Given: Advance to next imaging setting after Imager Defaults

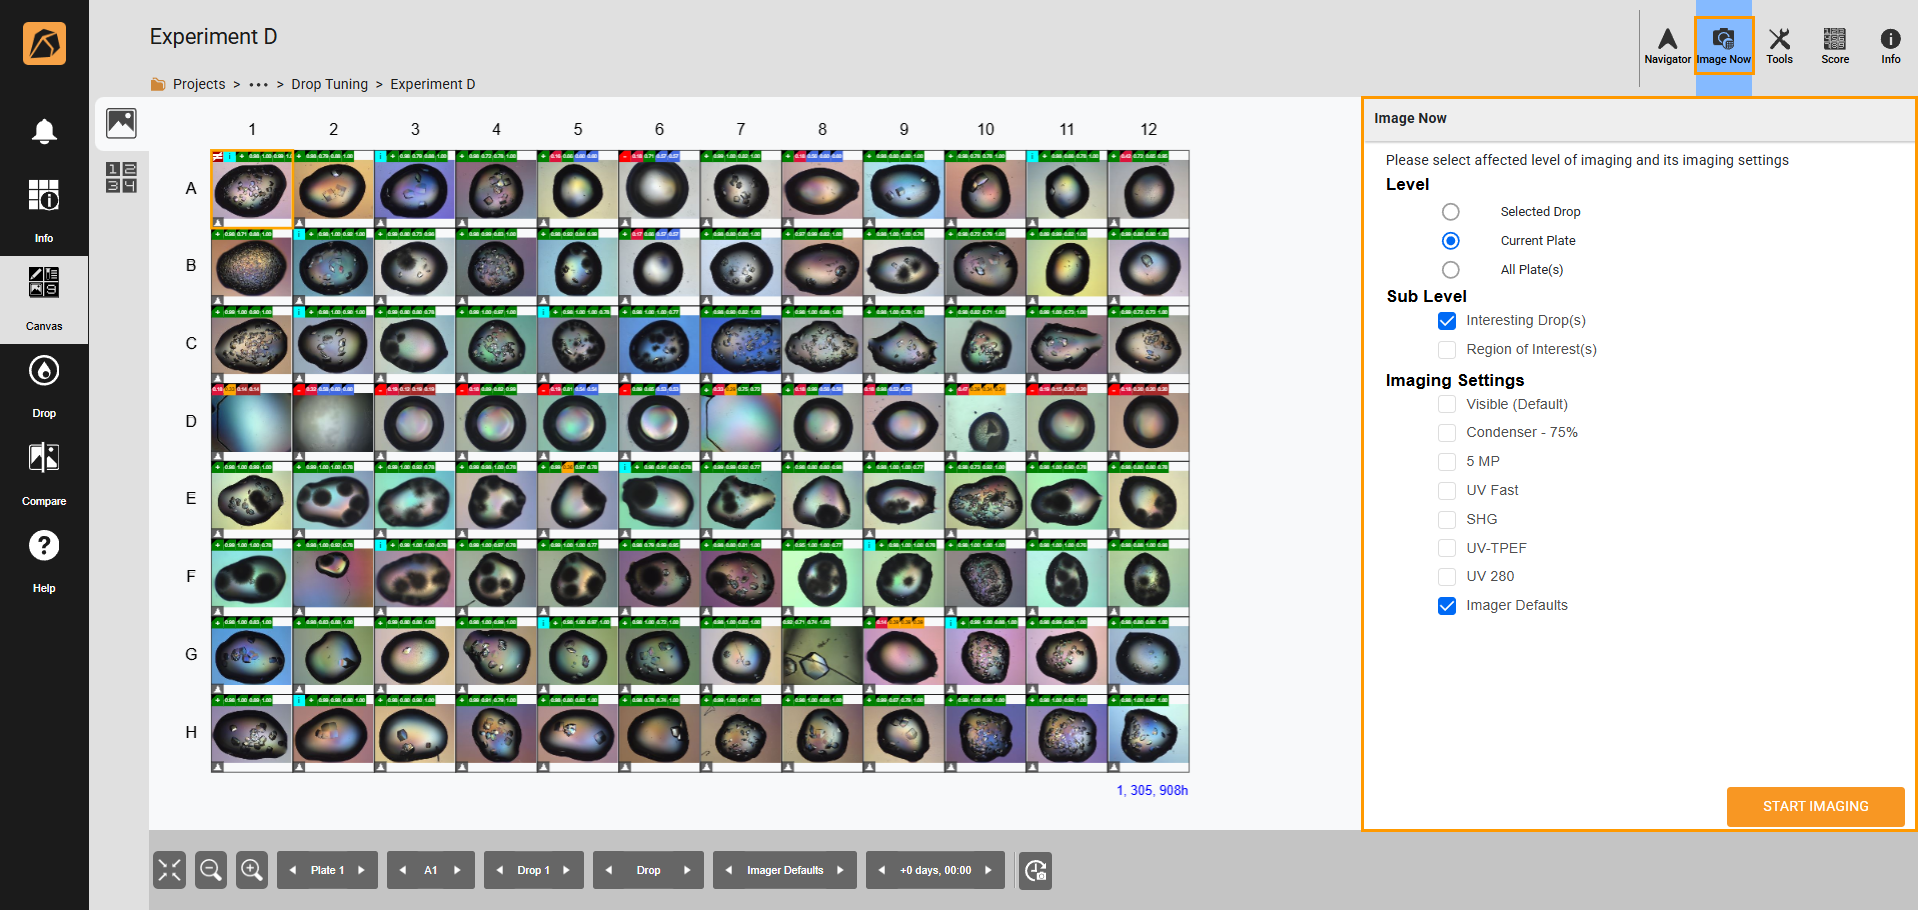Looking at the screenshot, I should point(840,870).
